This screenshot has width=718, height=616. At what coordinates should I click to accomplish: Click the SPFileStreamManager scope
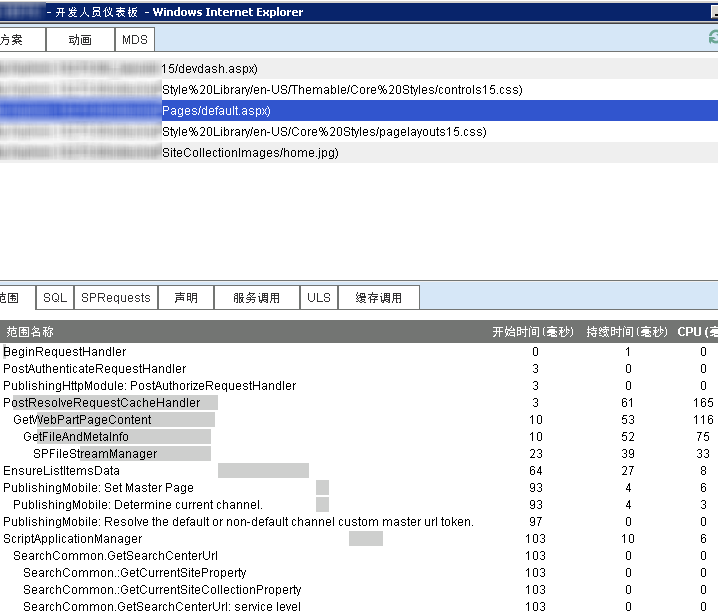pyautogui.click(x=95, y=453)
